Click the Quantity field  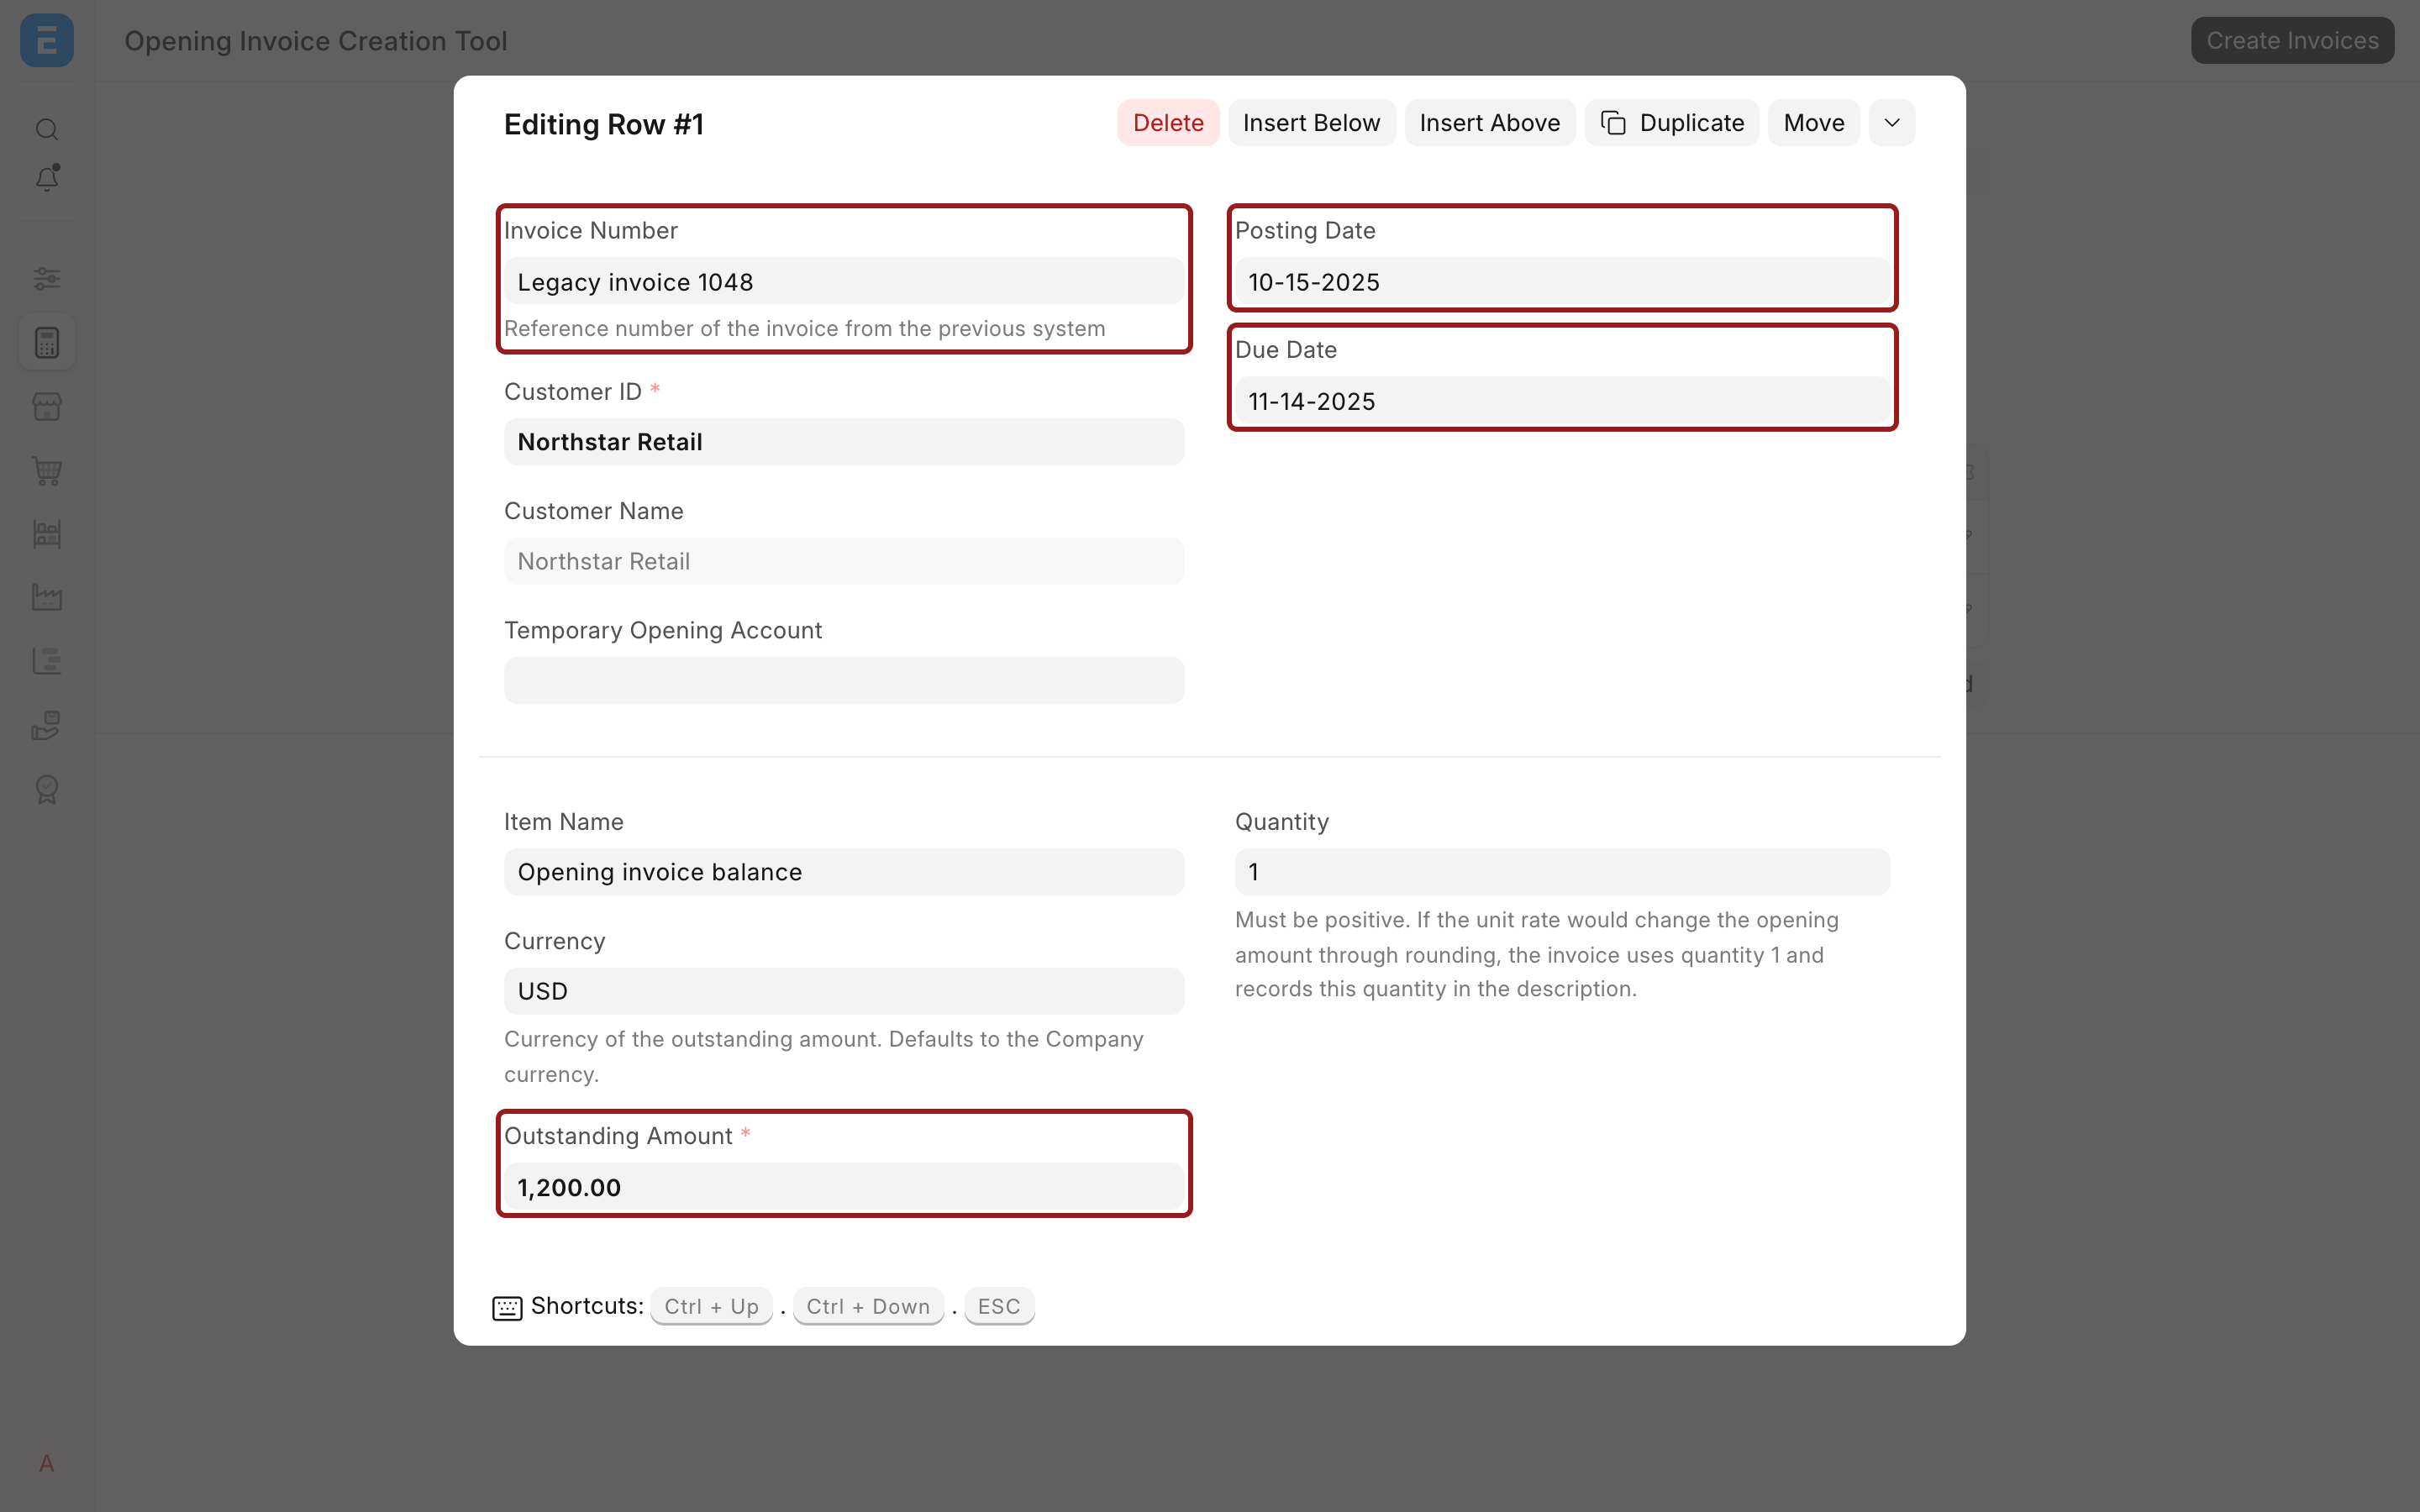(1562, 872)
